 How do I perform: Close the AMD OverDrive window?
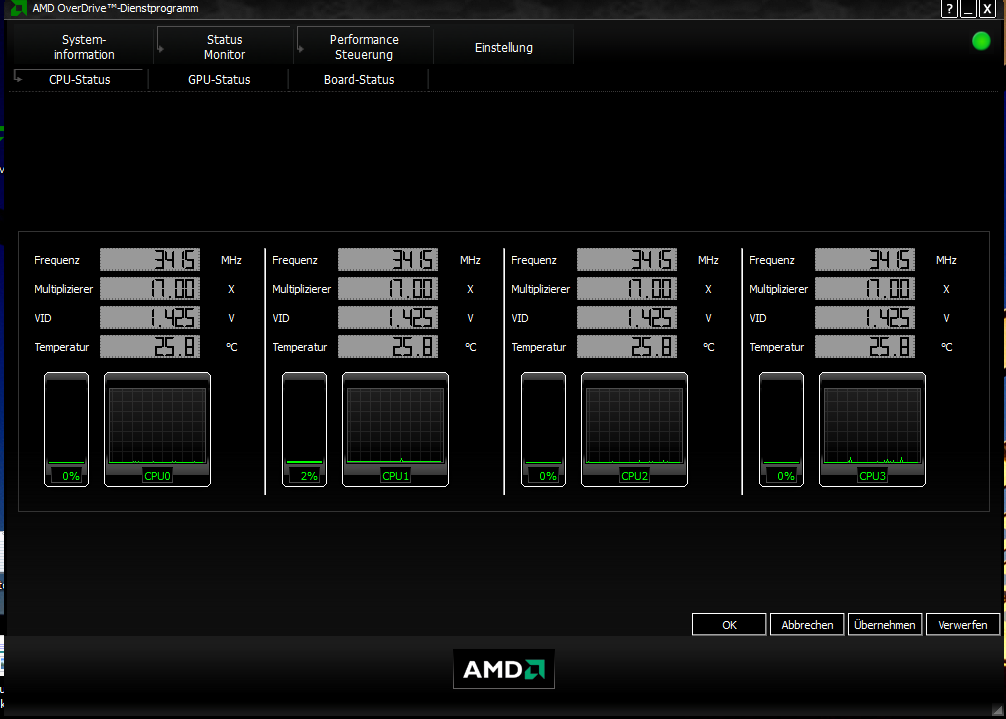(x=987, y=8)
